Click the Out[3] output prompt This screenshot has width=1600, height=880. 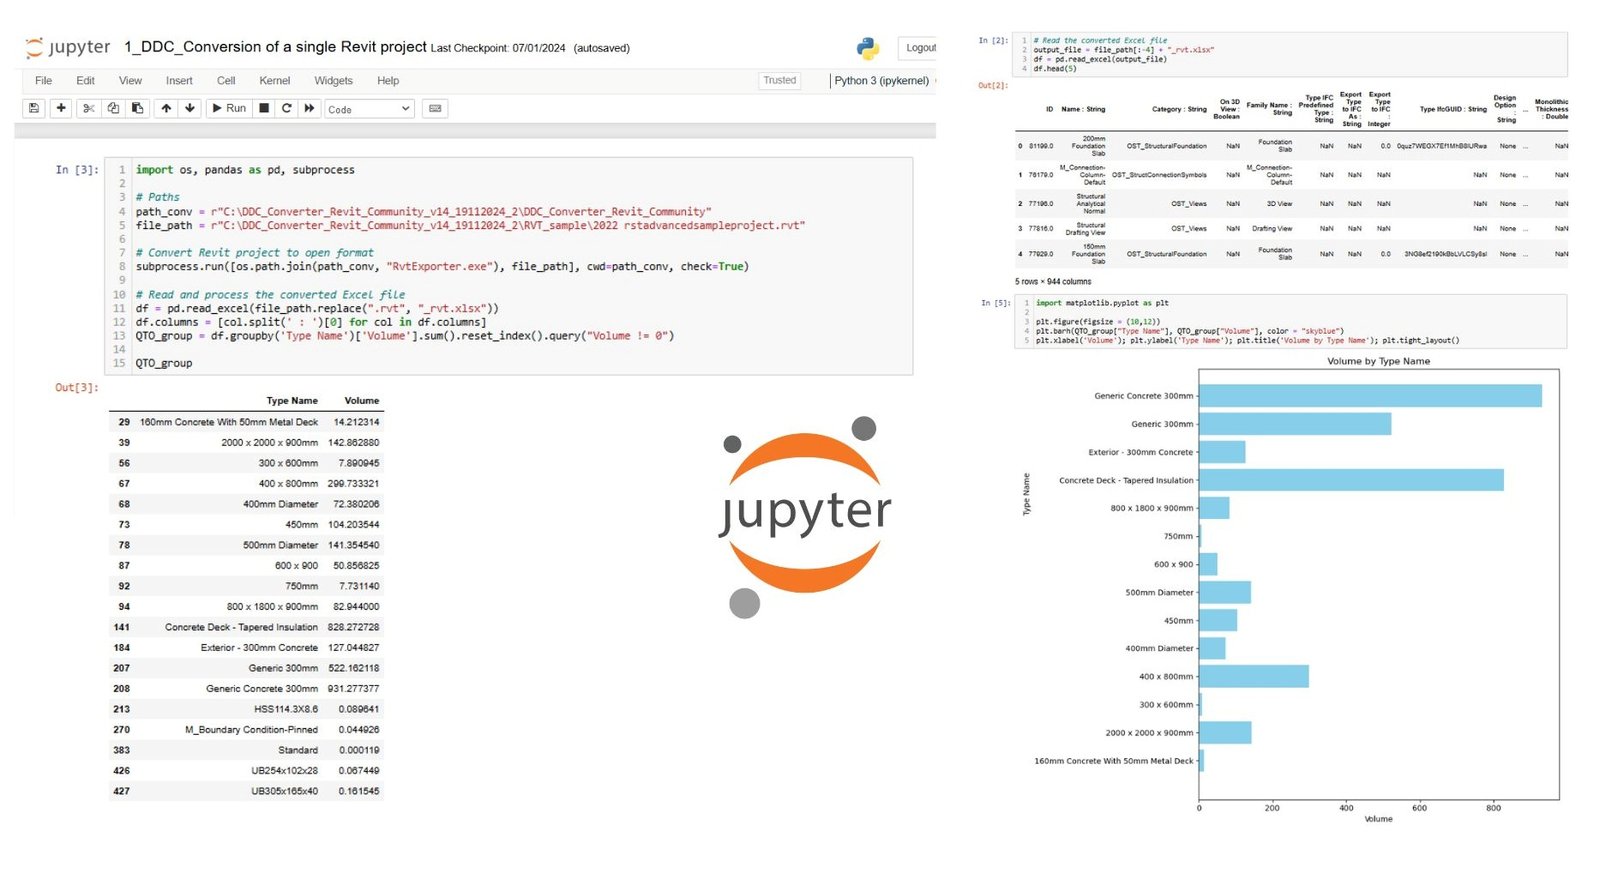(x=76, y=387)
